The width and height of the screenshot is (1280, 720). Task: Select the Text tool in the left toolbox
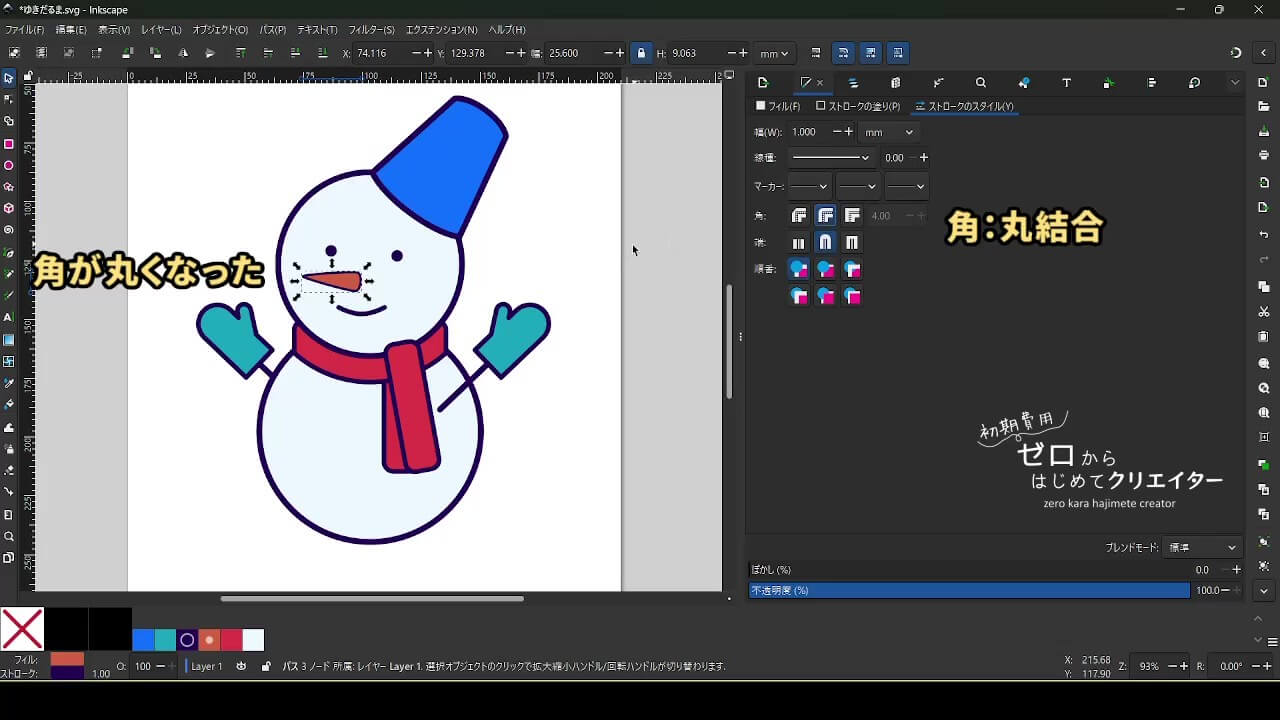(x=9, y=317)
